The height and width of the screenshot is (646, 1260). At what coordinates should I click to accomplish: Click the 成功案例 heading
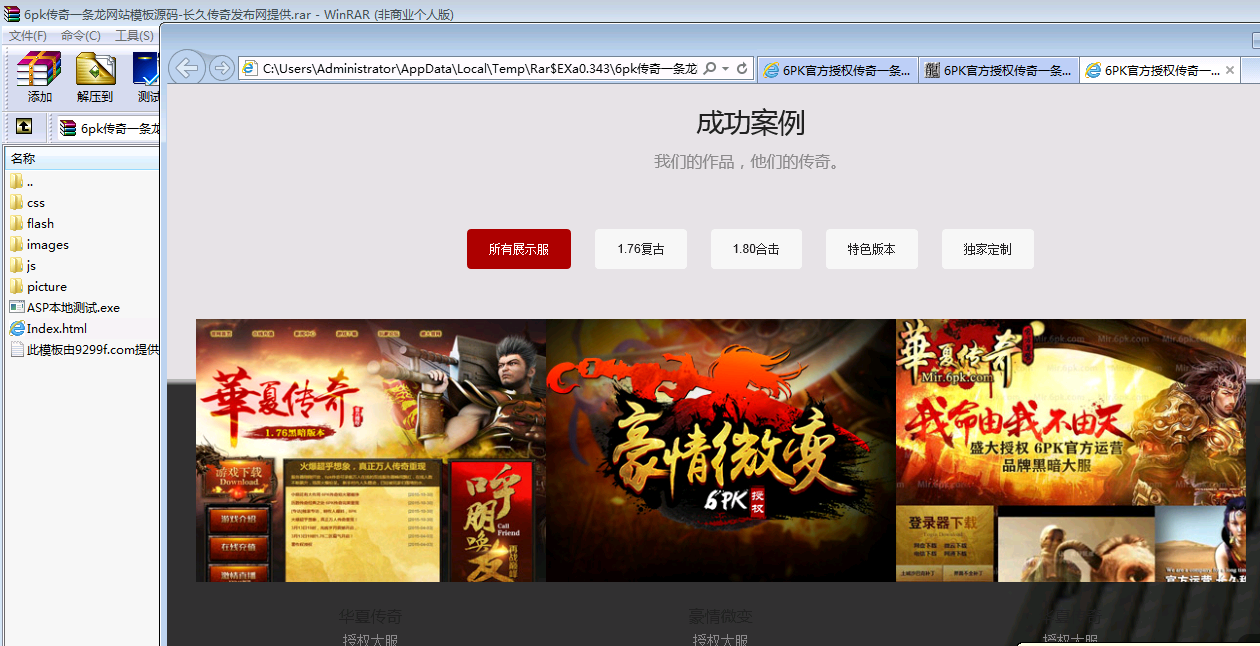pyautogui.click(x=751, y=123)
